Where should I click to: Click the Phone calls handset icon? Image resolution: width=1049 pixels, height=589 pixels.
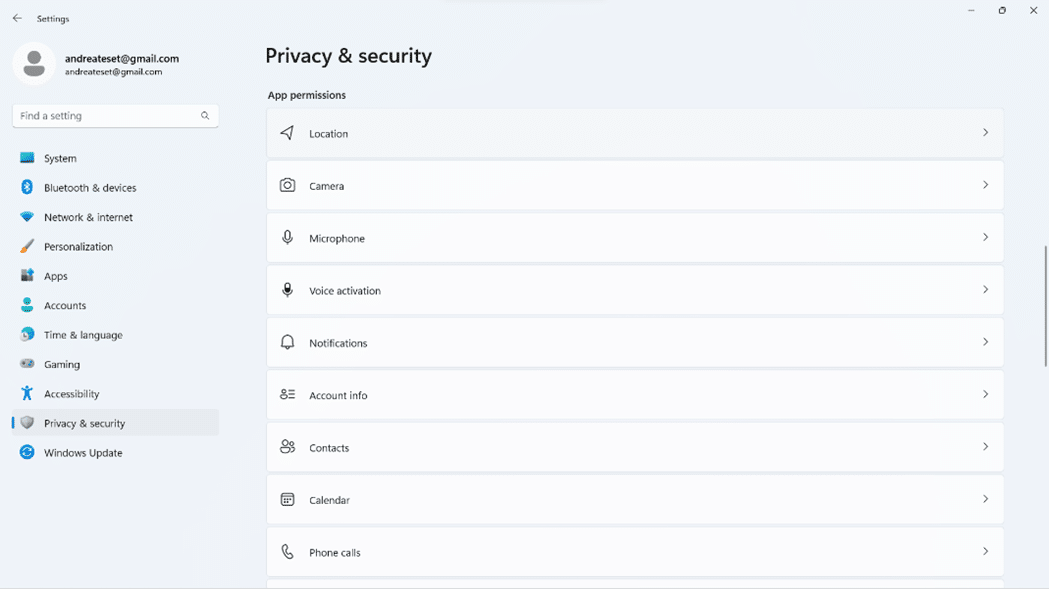287,552
